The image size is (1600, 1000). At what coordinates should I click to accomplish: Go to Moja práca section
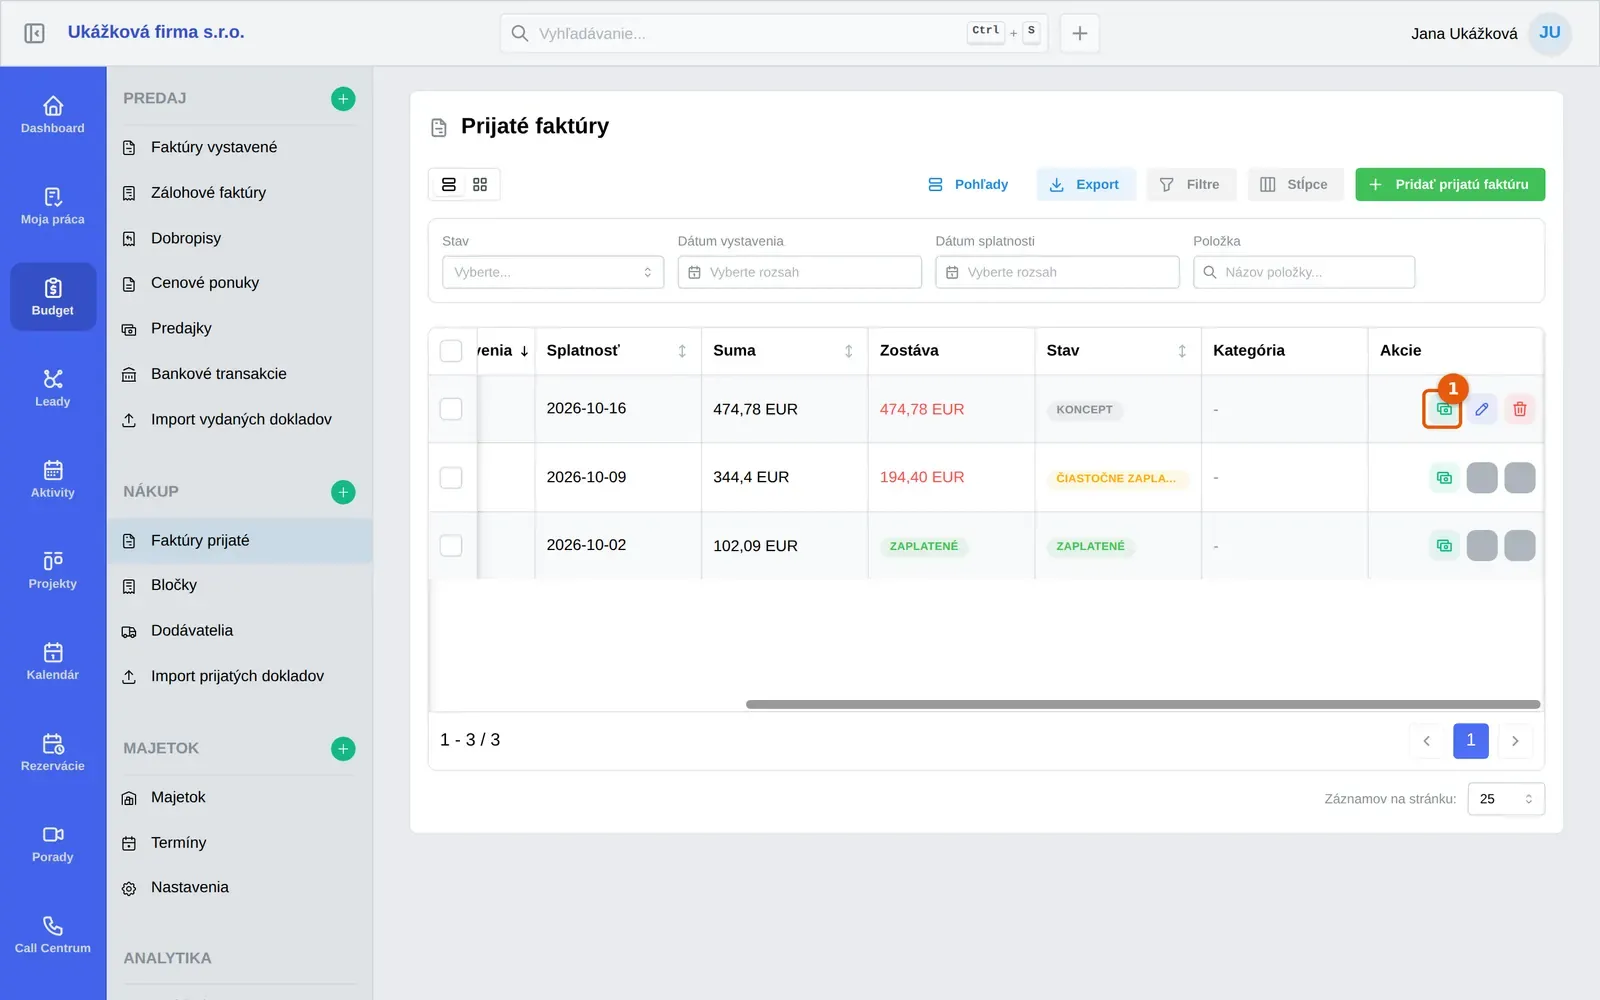coord(53,206)
